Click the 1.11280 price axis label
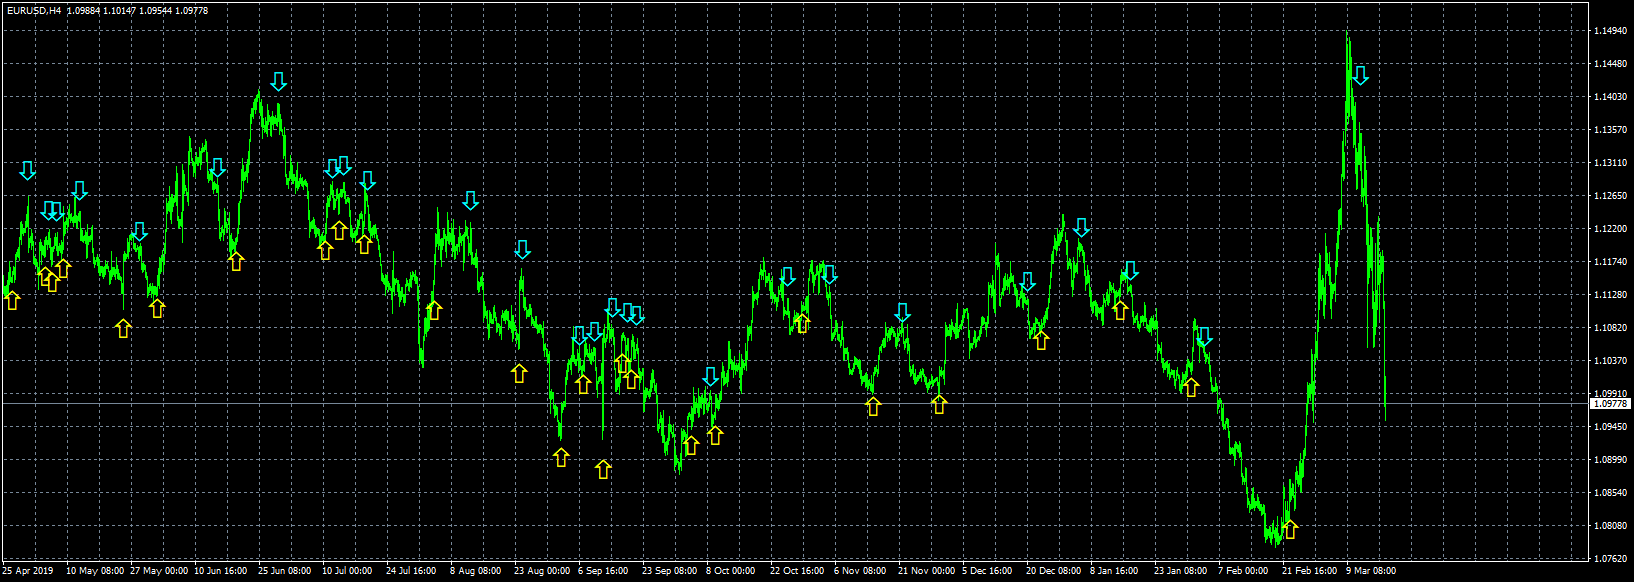1634x582 pixels. tap(1609, 295)
